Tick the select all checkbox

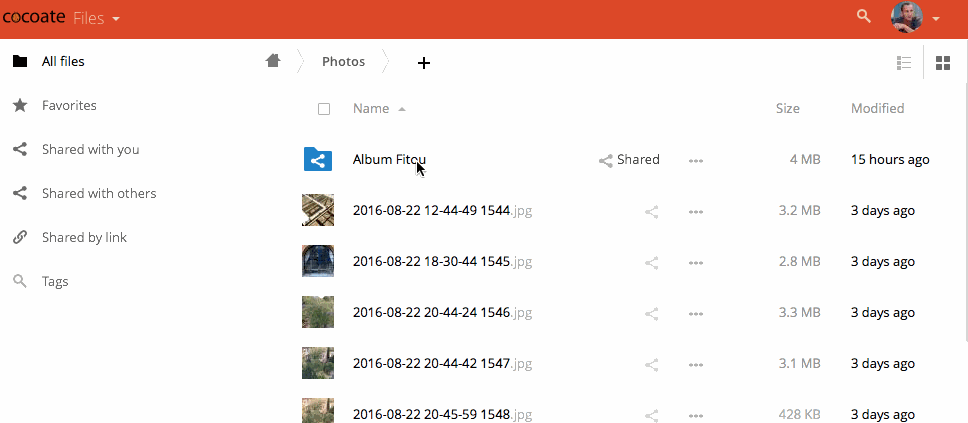[323, 109]
